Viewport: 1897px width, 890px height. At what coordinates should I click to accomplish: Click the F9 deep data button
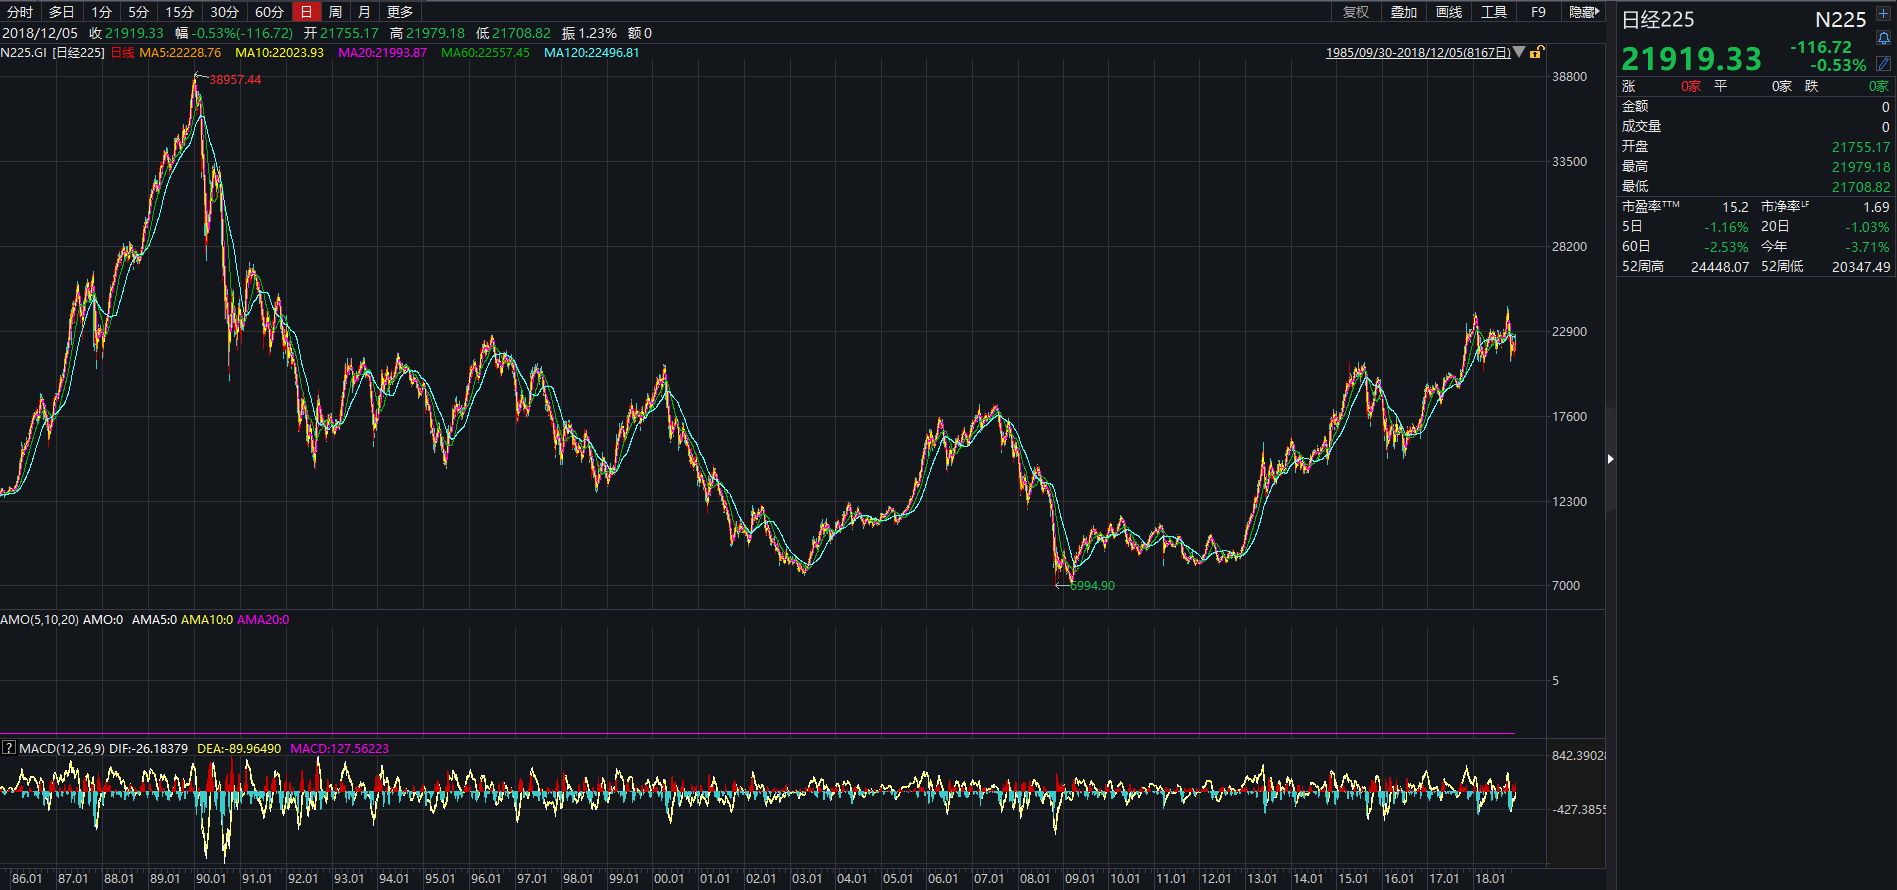1539,12
